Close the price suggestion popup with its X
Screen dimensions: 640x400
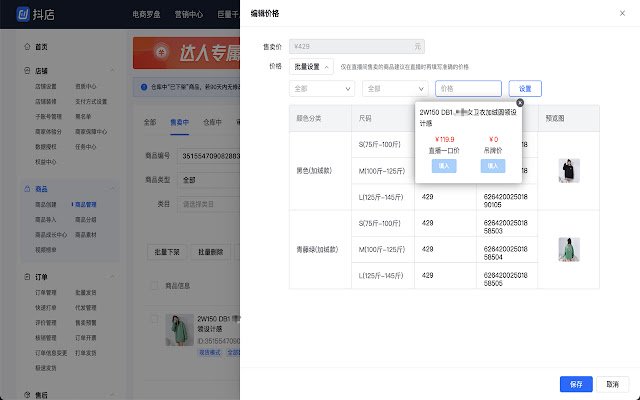click(x=520, y=103)
